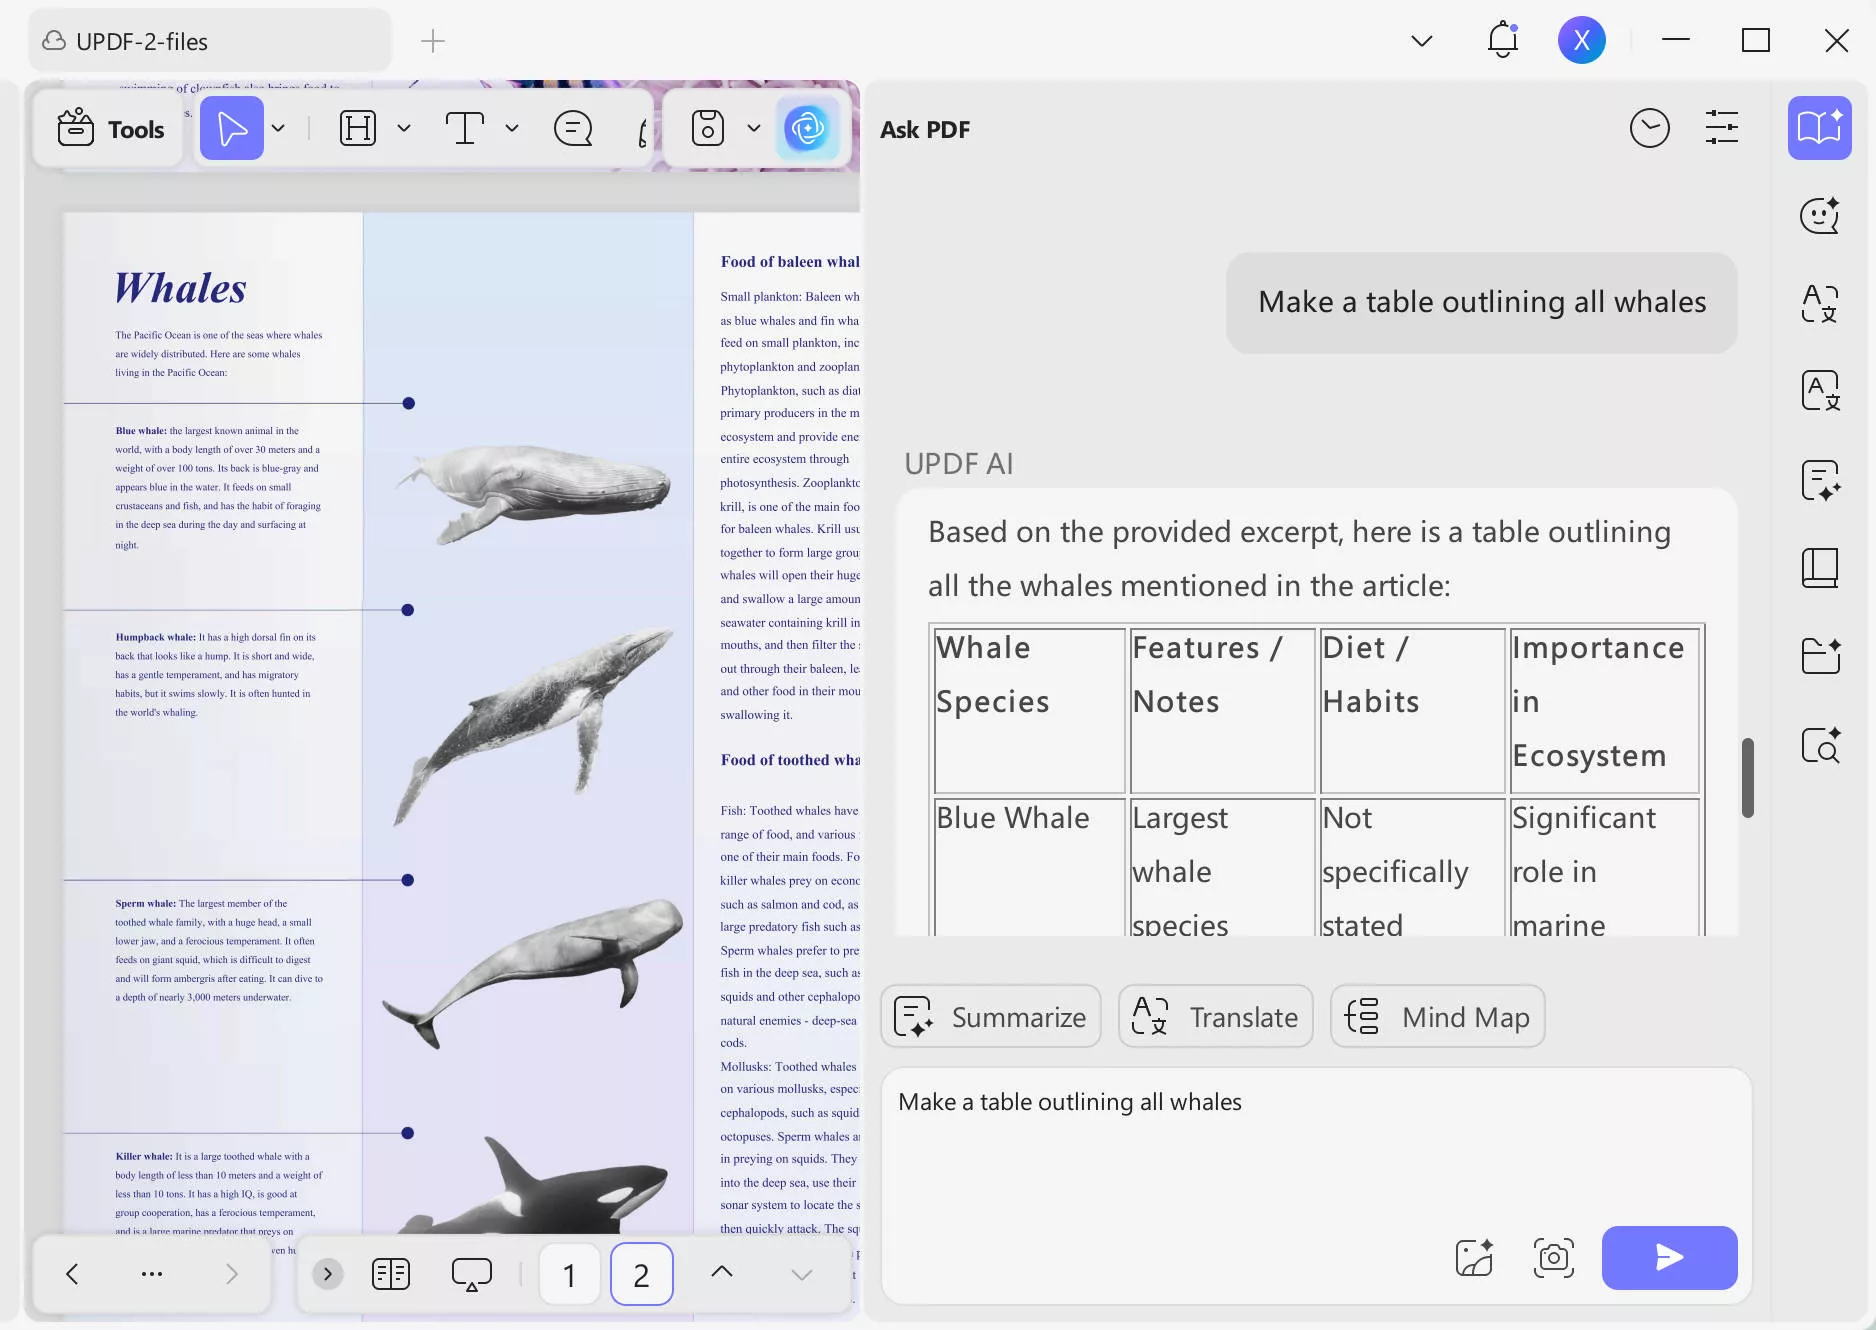The height and width of the screenshot is (1330, 1876).
Task: Click the image upload icon in chat
Action: click(1474, 1257)
